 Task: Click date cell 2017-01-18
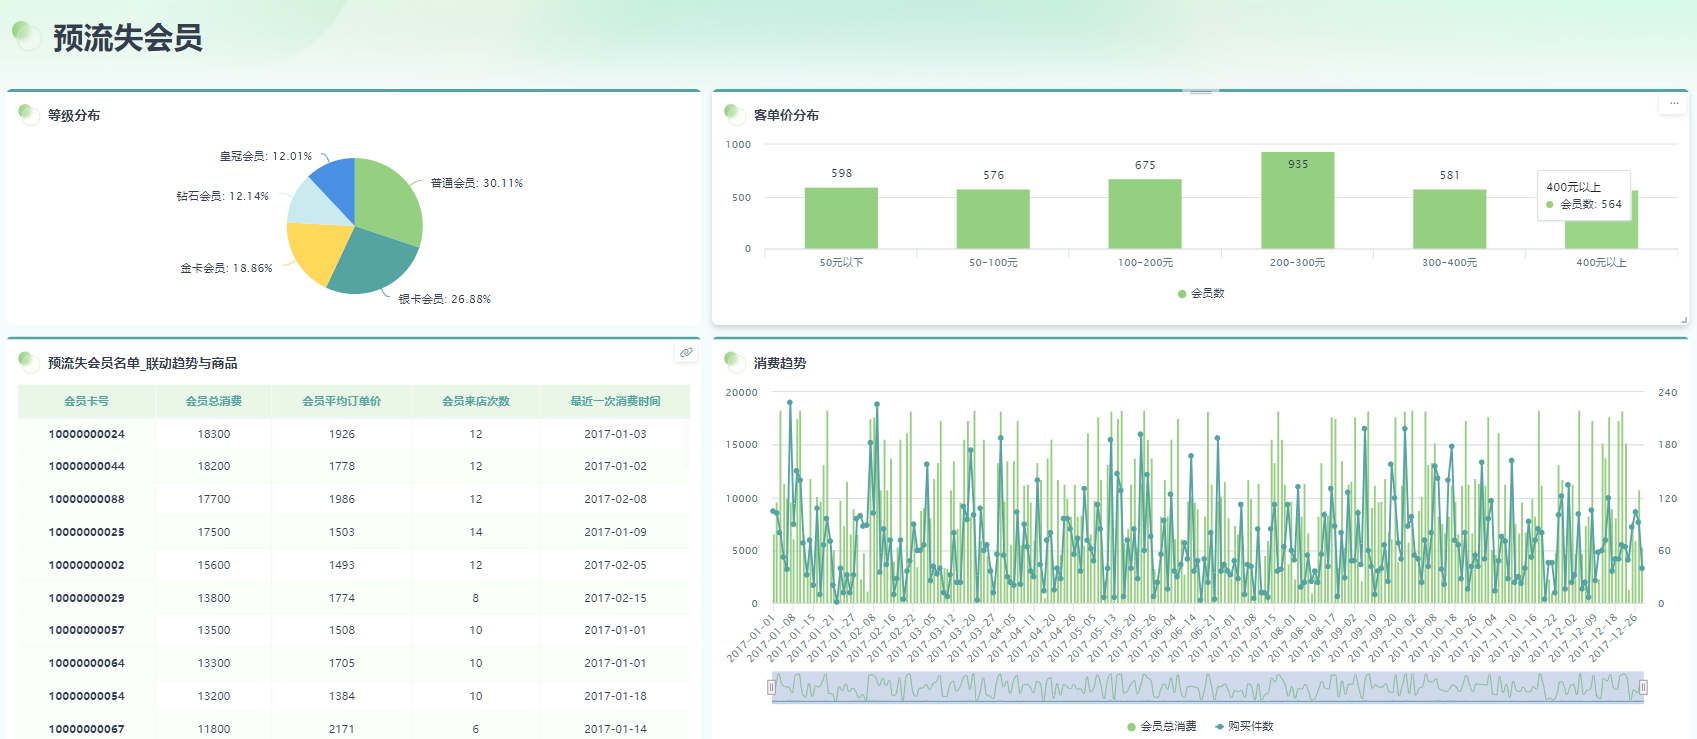(x=615, y=696)
